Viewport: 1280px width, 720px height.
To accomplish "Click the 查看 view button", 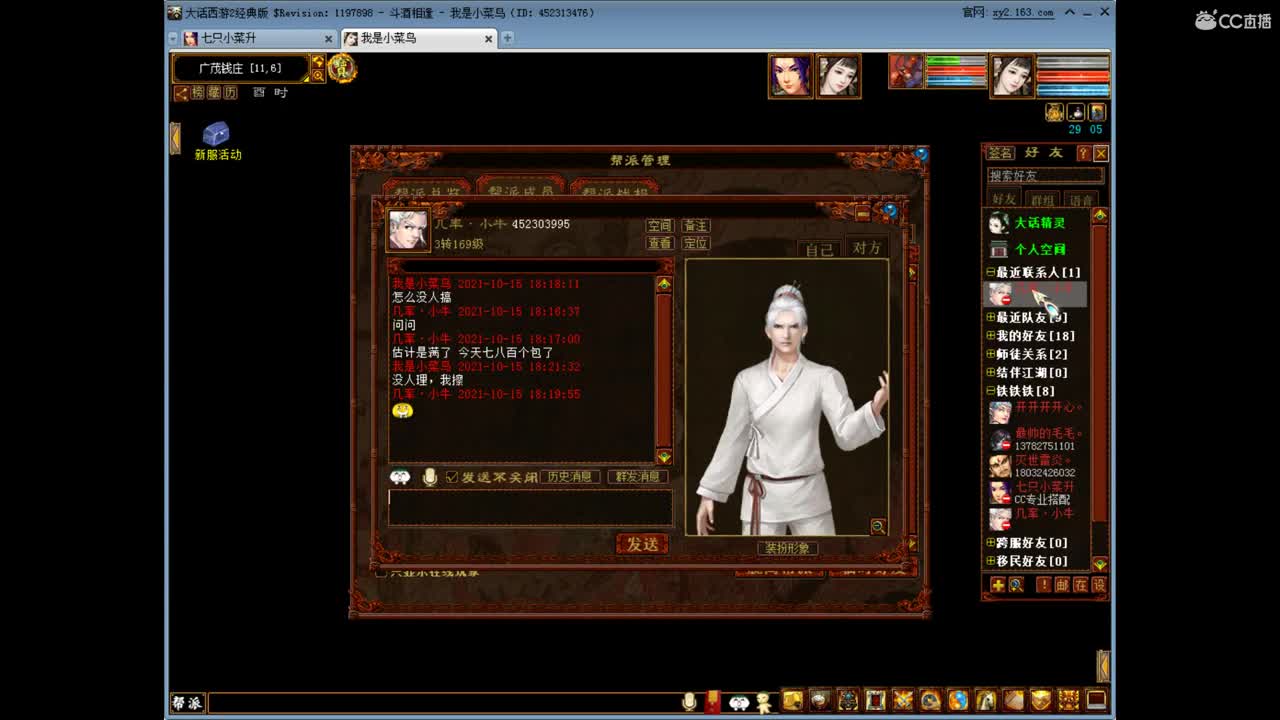I will 660,243.
